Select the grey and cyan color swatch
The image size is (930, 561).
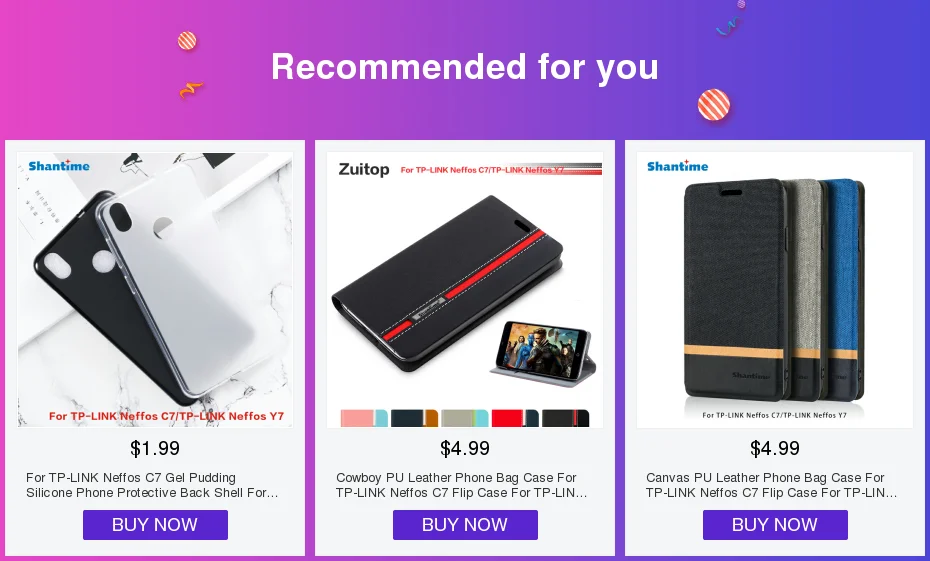[465, 418]
